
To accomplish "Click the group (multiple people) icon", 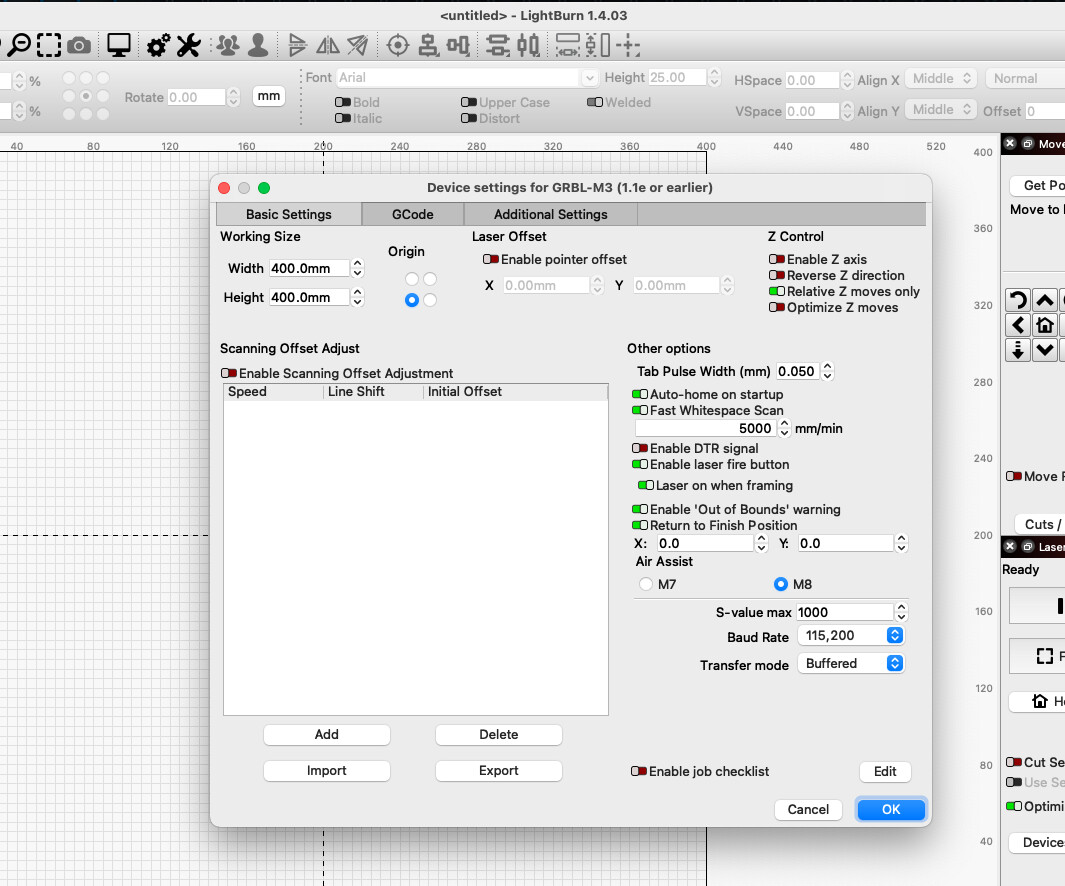I will tap(228, 46).
